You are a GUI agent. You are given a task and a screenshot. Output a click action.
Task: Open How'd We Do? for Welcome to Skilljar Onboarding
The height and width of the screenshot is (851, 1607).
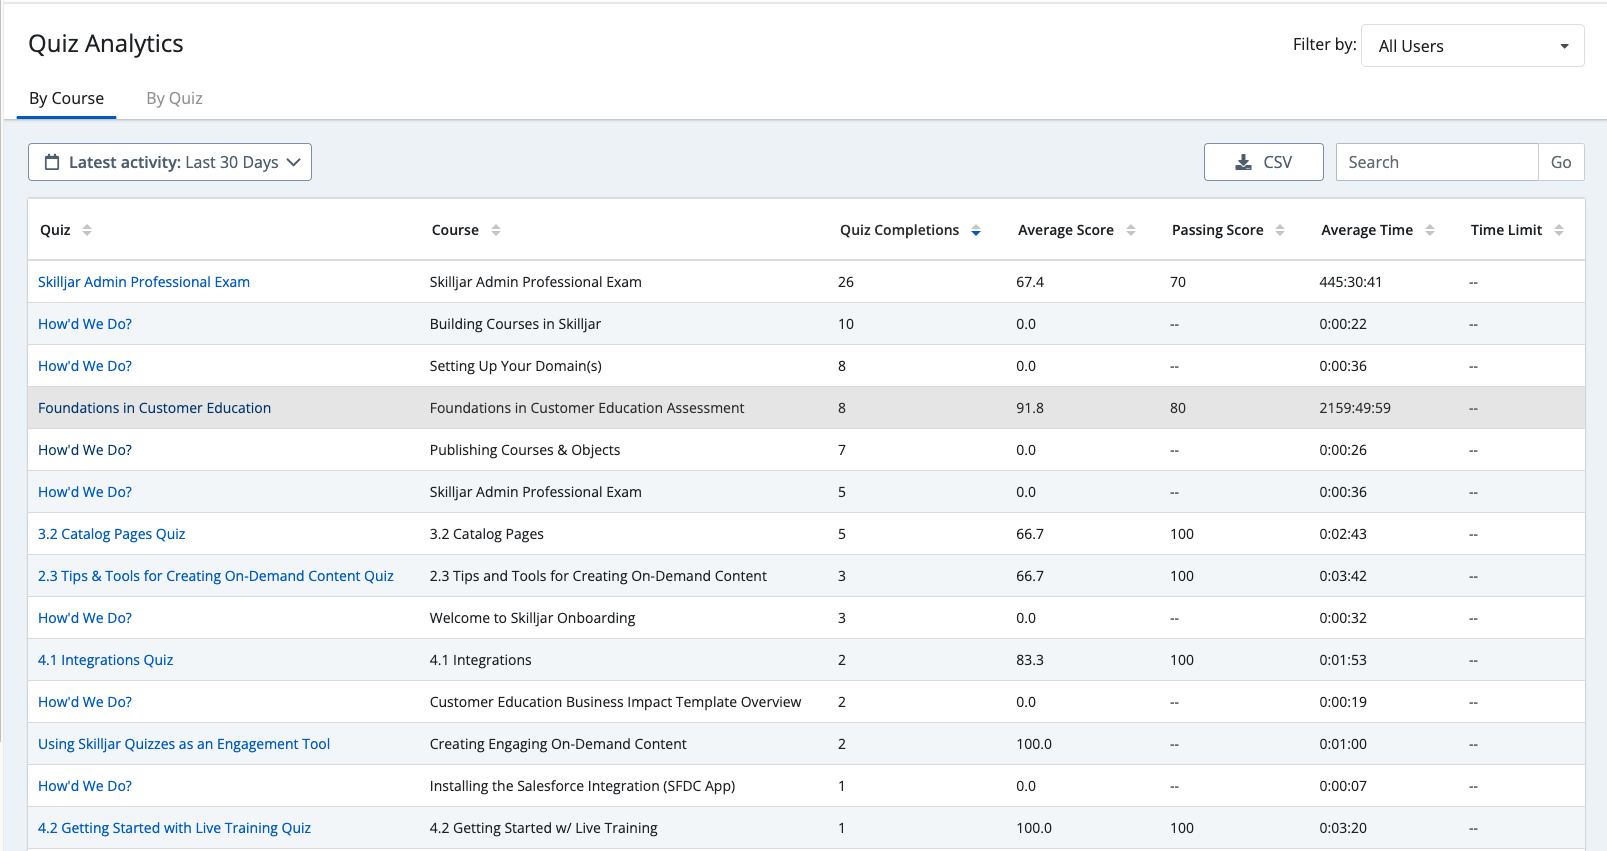click(85, 618)
